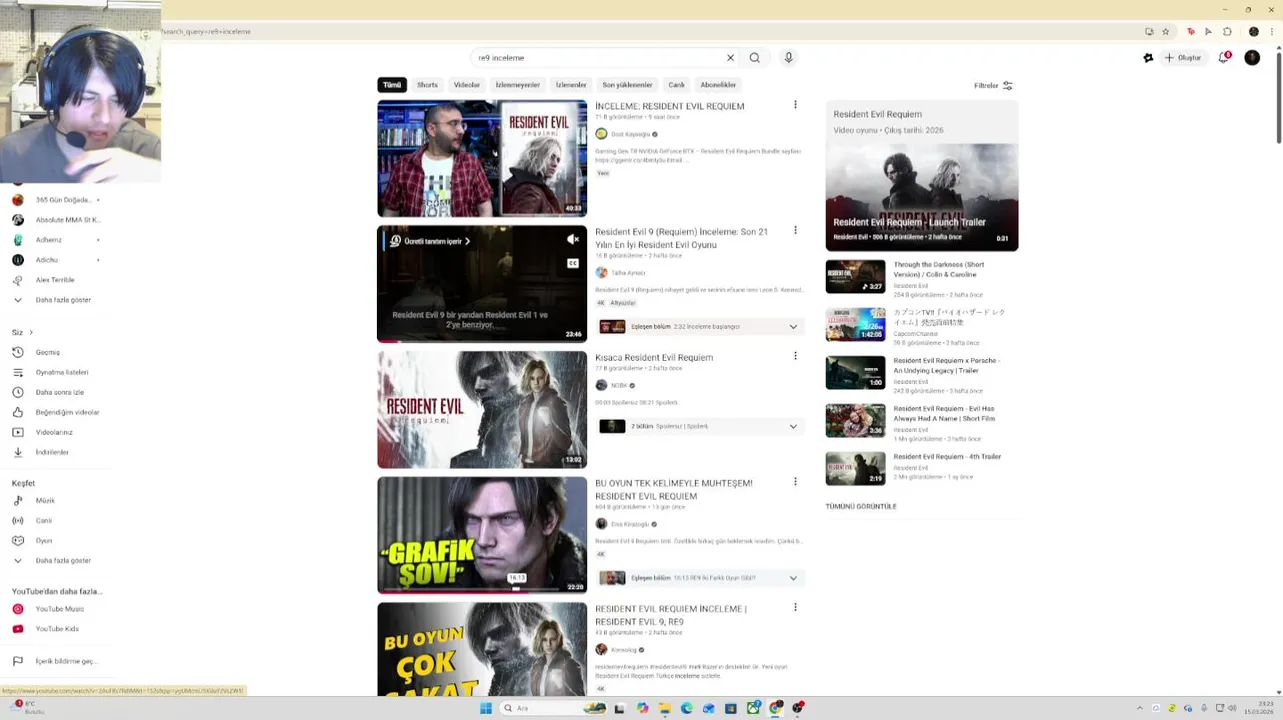Image resolution: width=1283 pixels, height=720 pixels.
Task: Expand the Siz section chevron
Action: (31, 332)
